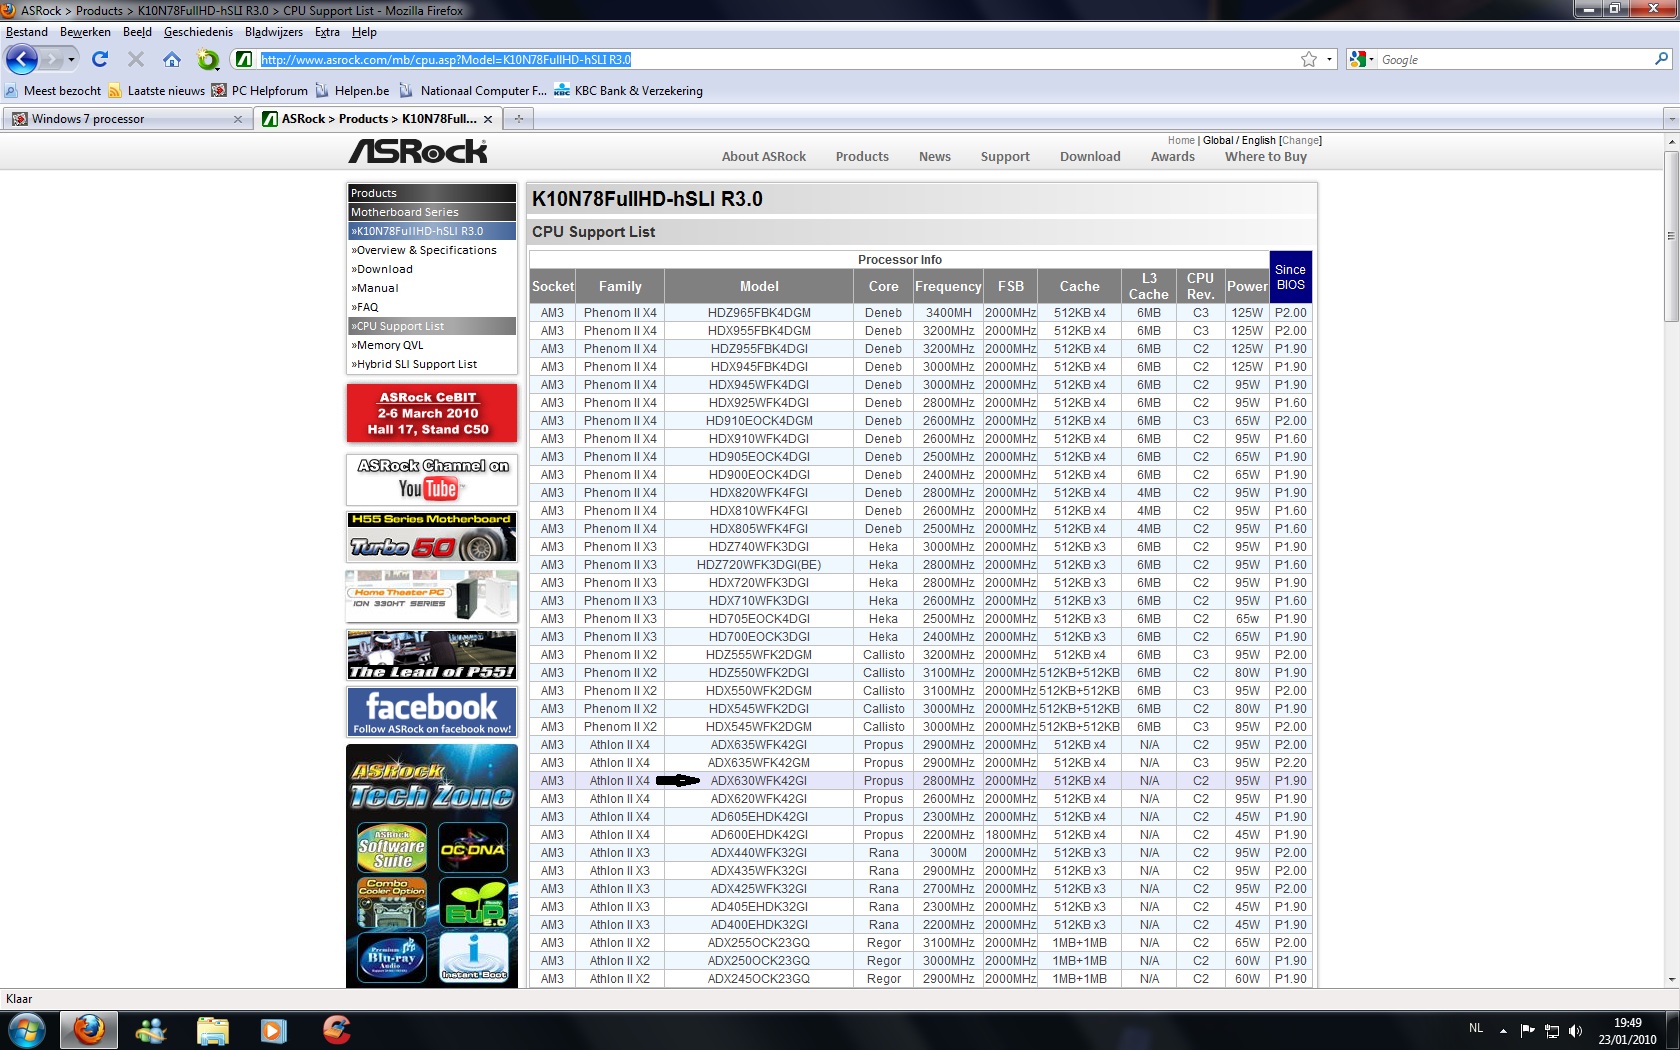Launch Windows Media Player from the taskbar
This screenshot has width=1680, height=1050.
pyautogui.click(x=273, y=1030)
